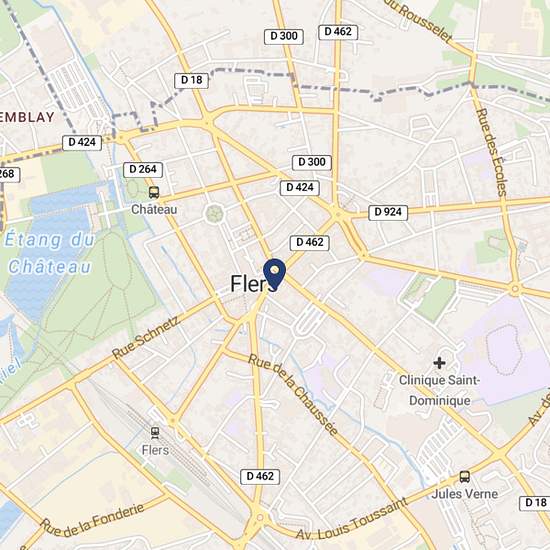Click the D 300 shield at top
This screenshot has height=550, width=550.
(284, 36)
